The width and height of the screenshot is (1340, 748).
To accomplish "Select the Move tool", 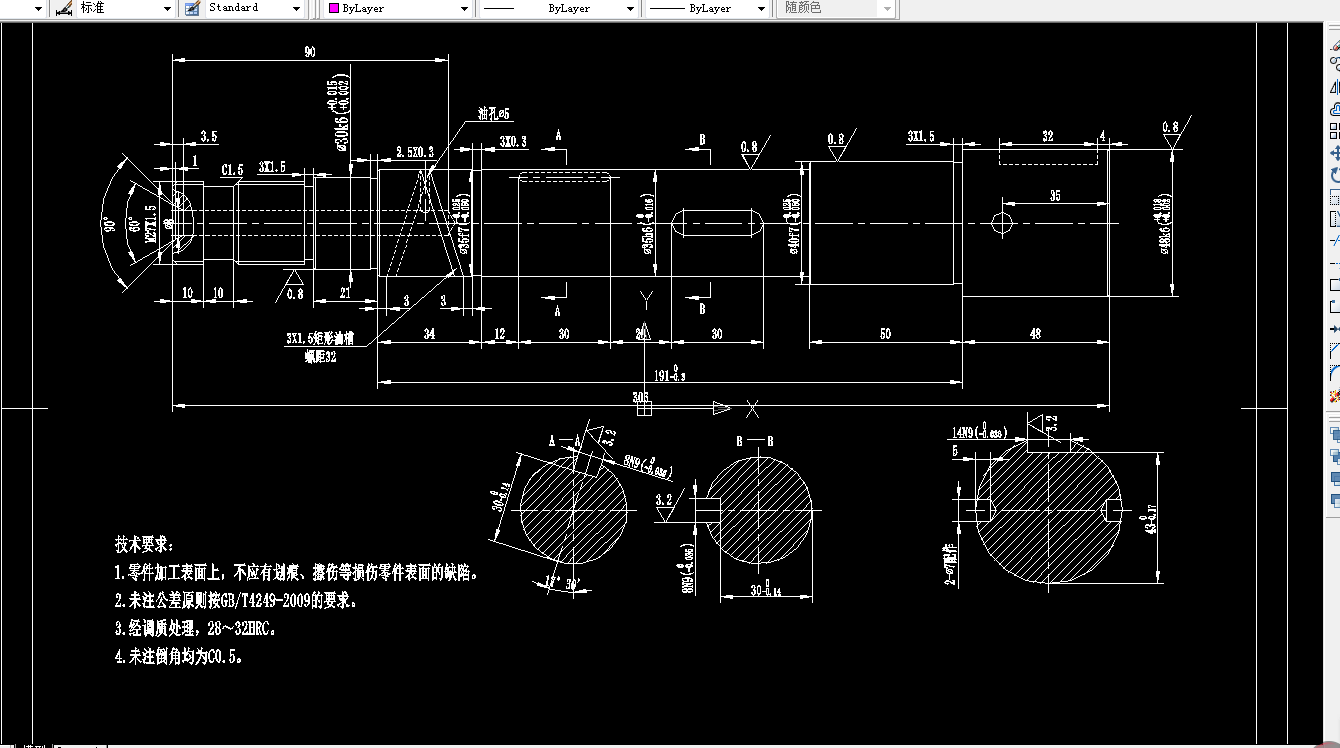I will [x=1334, y=153].
